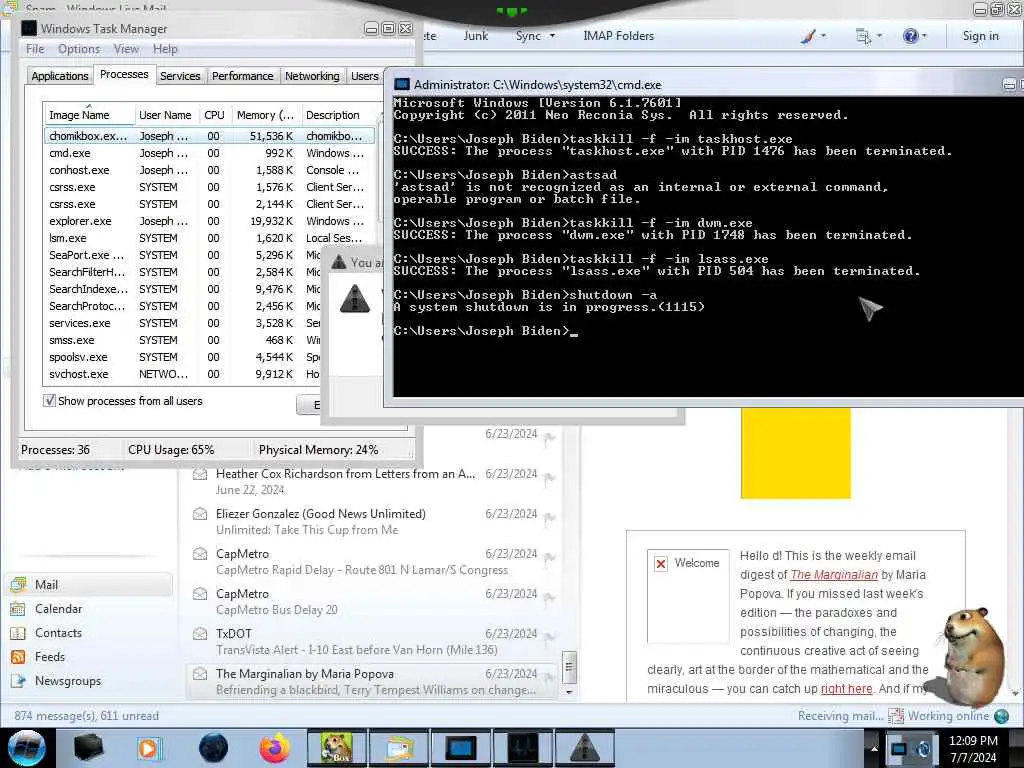Switch to ChomikBox hamster taskbar button

point(336,748)
